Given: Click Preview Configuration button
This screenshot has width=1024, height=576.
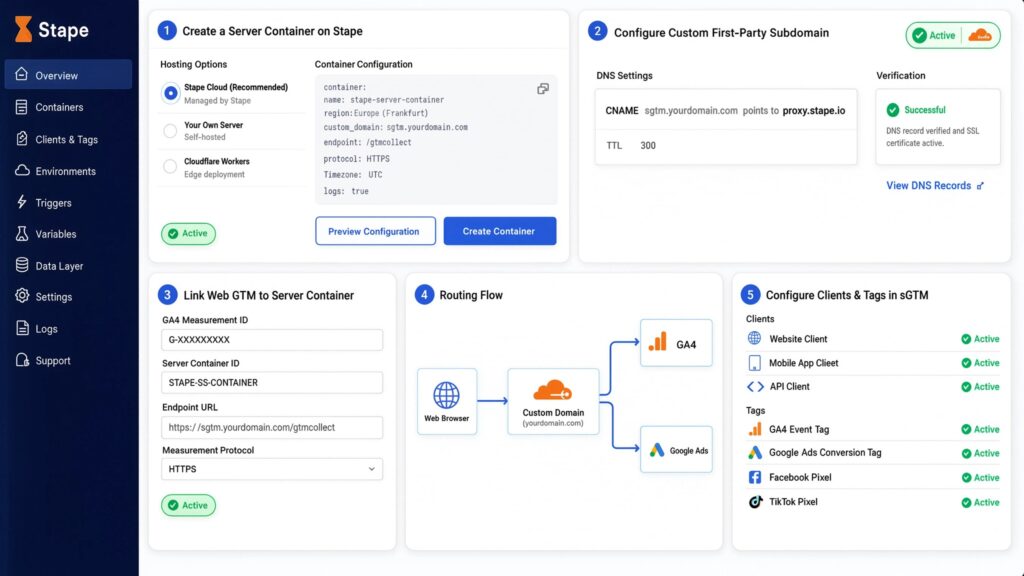Looking at the screenshot, I should coord(375,231).
